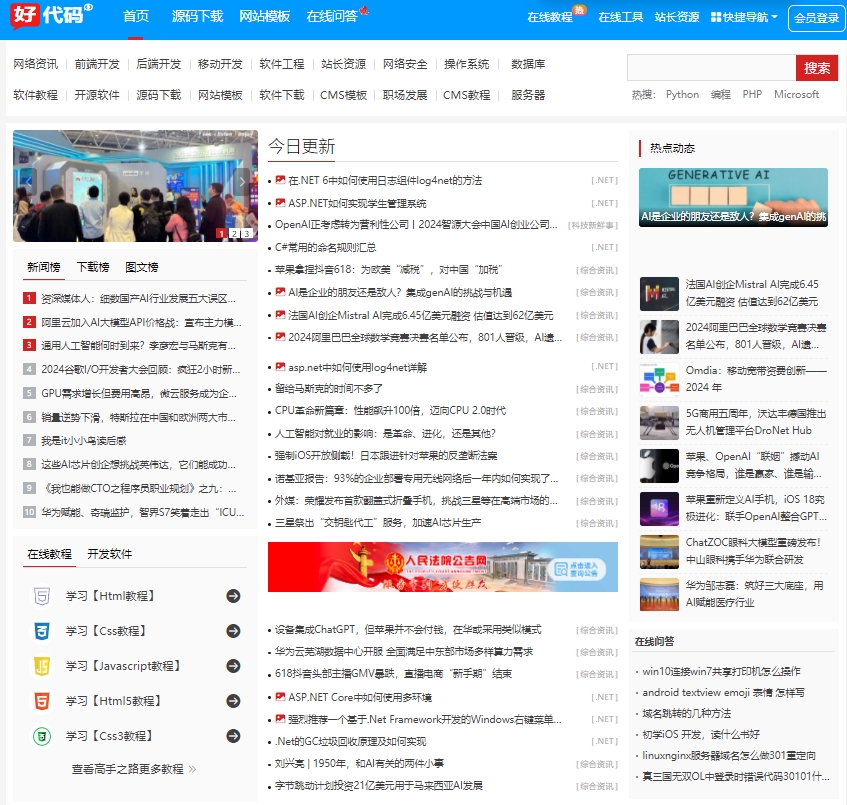847x805 pixels.
Task: Click red image icon before 在.NET 6中如何使用日志组件log4net
Action: tap(280, 180)
